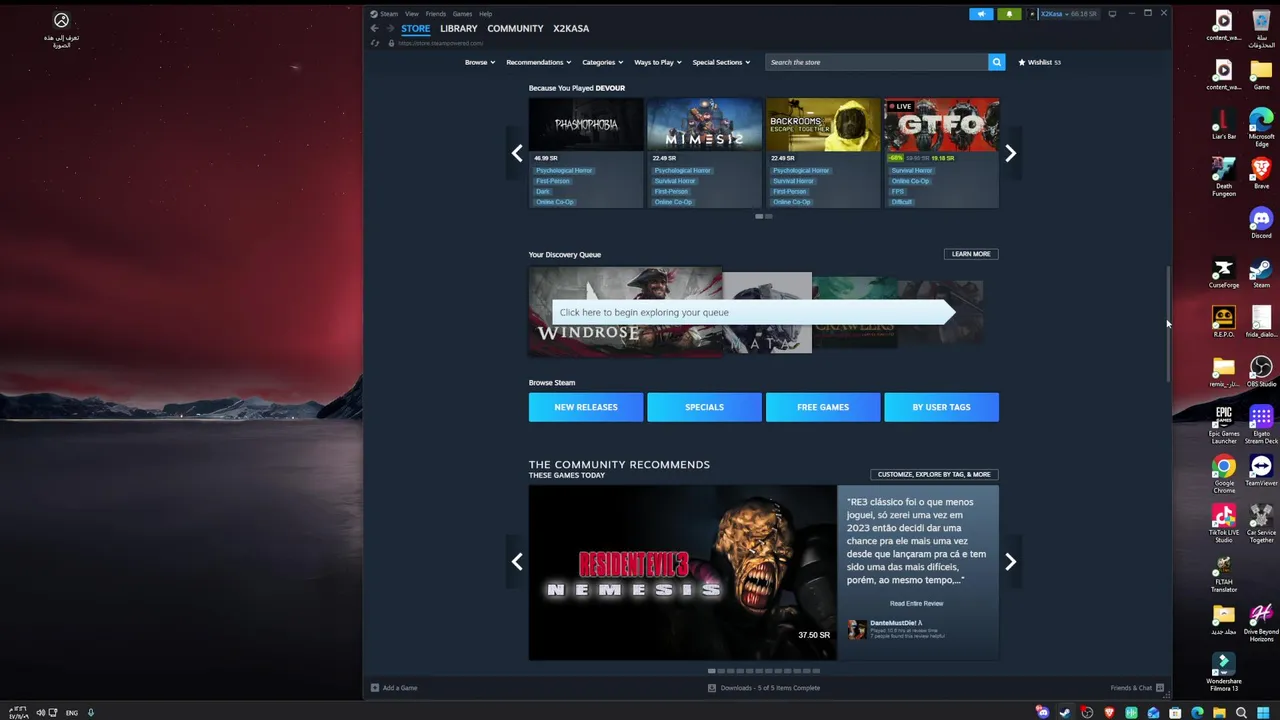Expand the Categories dropdown

602,62
